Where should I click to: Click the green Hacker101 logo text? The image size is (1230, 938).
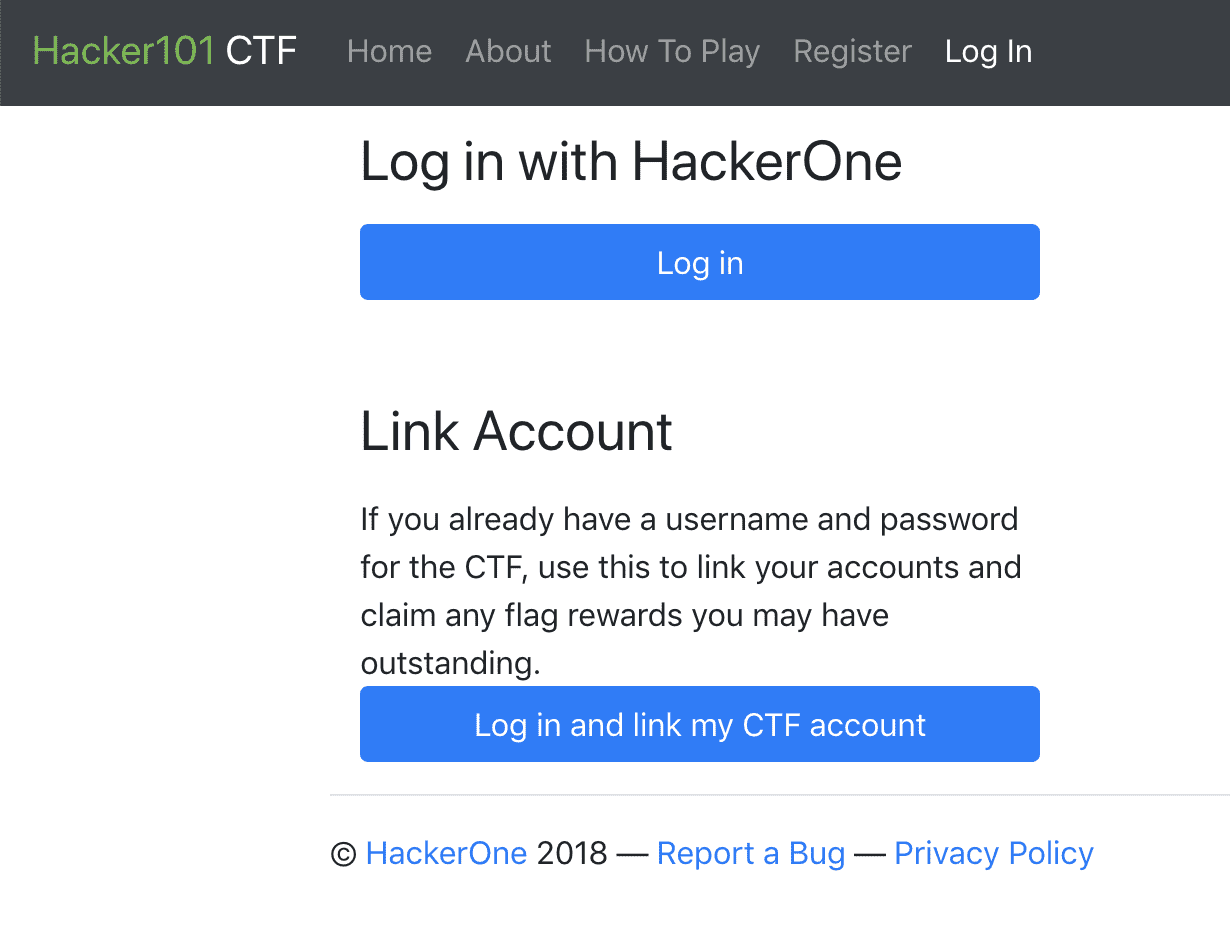(x=123, y=51)
